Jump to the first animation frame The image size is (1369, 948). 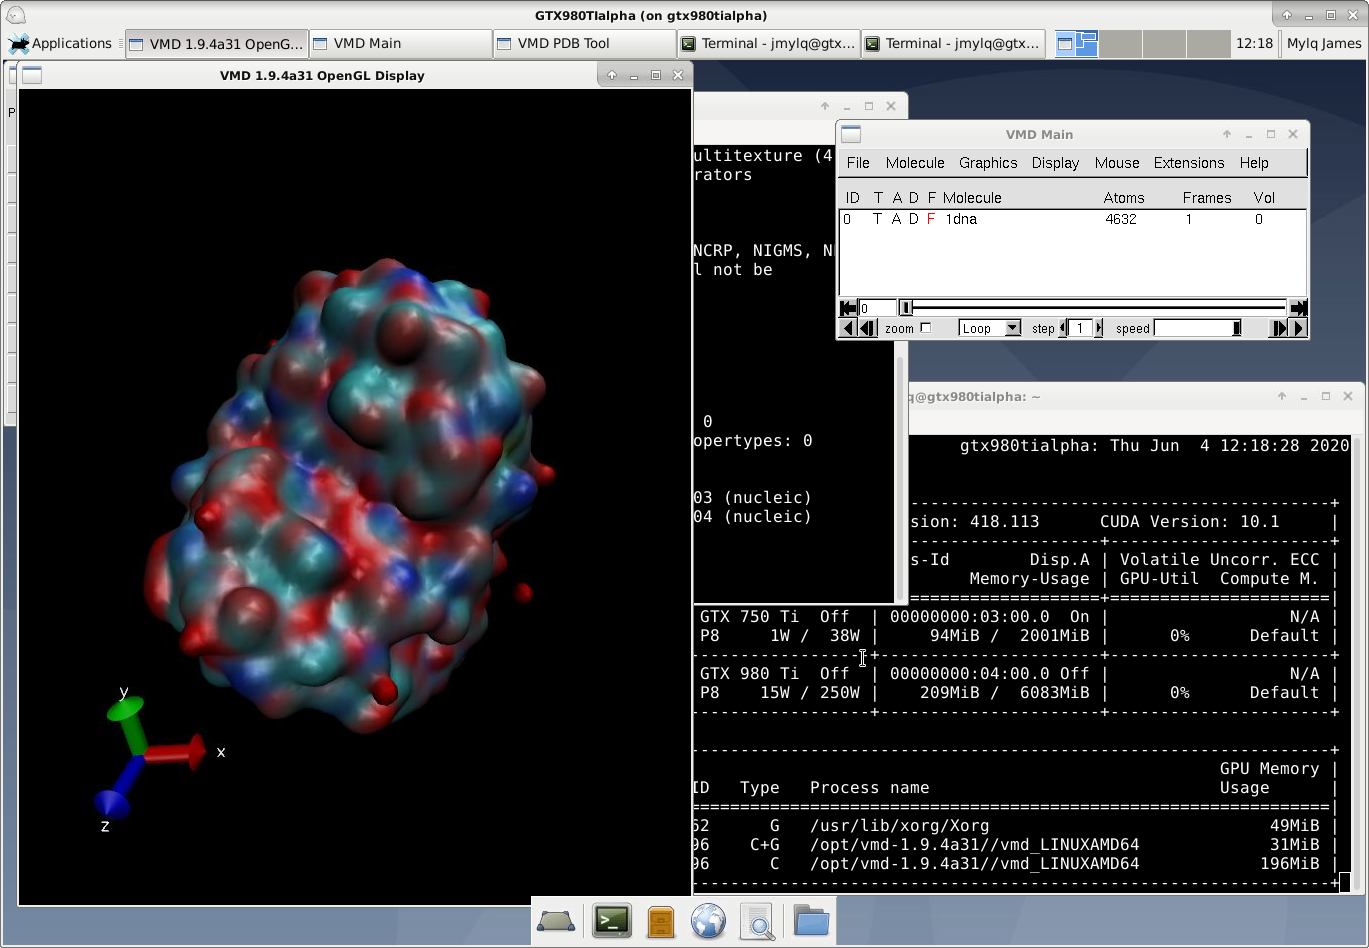coord(847,308)
